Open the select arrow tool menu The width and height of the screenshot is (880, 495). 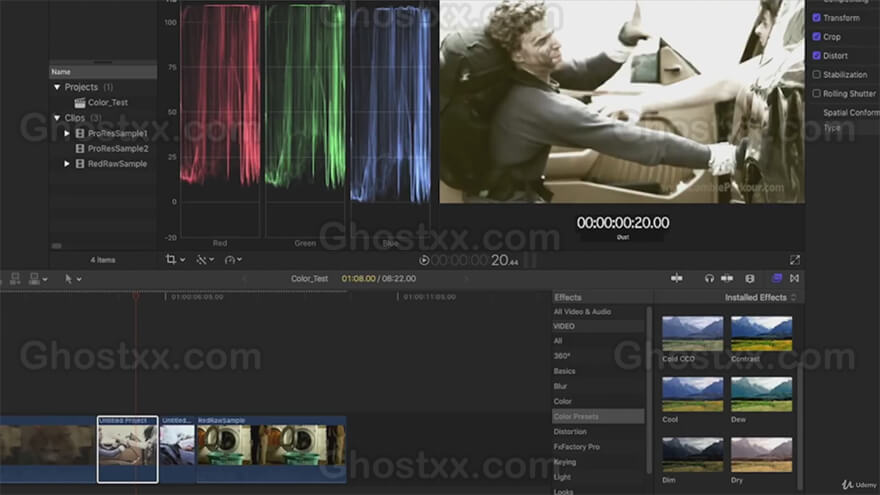[x=72, y=278]
